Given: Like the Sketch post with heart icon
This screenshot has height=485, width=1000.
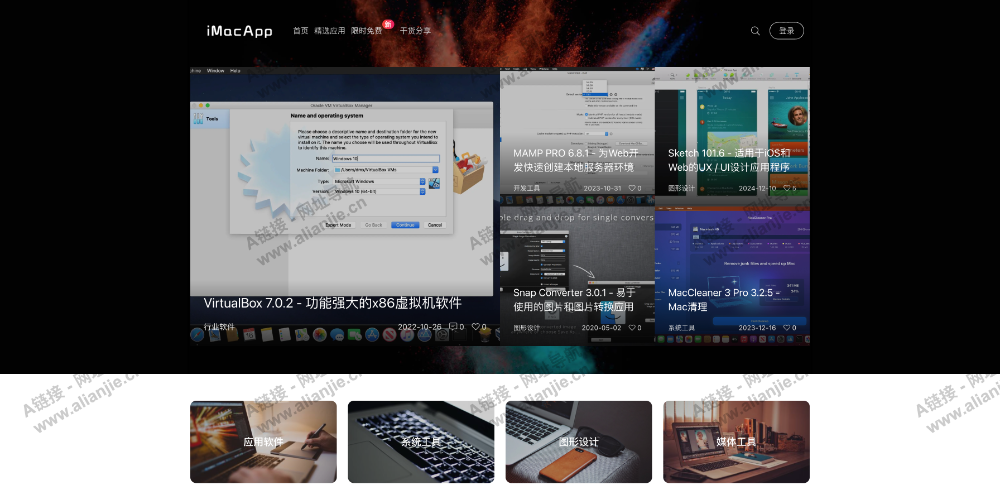Looking at the screenshot, I should click(x=788, y=188).
